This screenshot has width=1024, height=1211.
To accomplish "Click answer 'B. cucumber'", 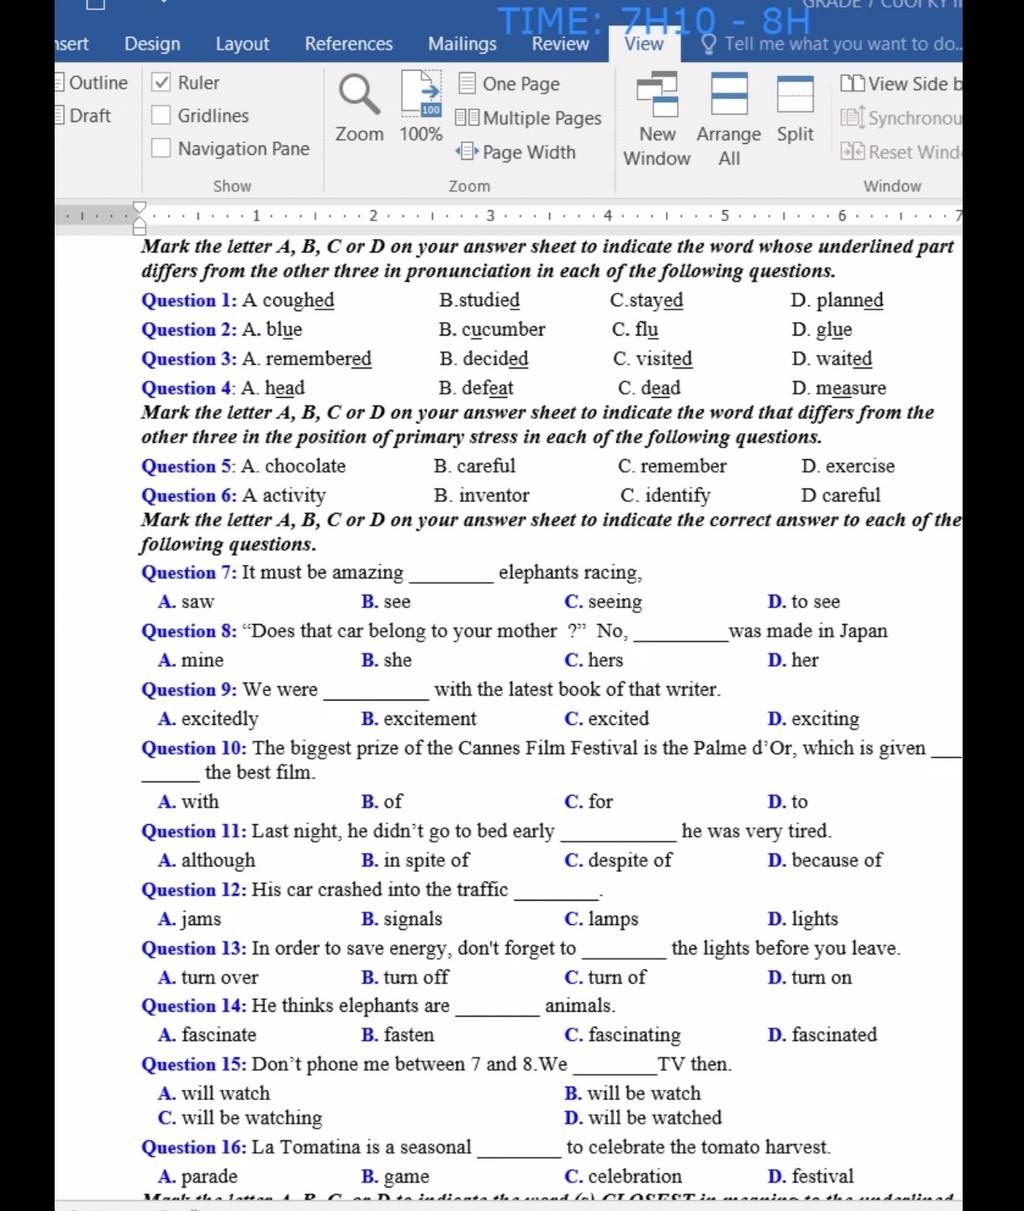I will [491, 329].
